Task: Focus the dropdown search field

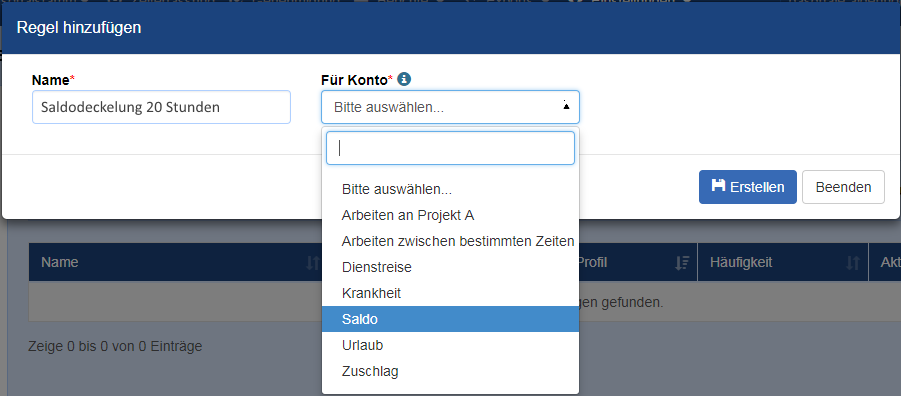Action: click(x=450, y=148)
